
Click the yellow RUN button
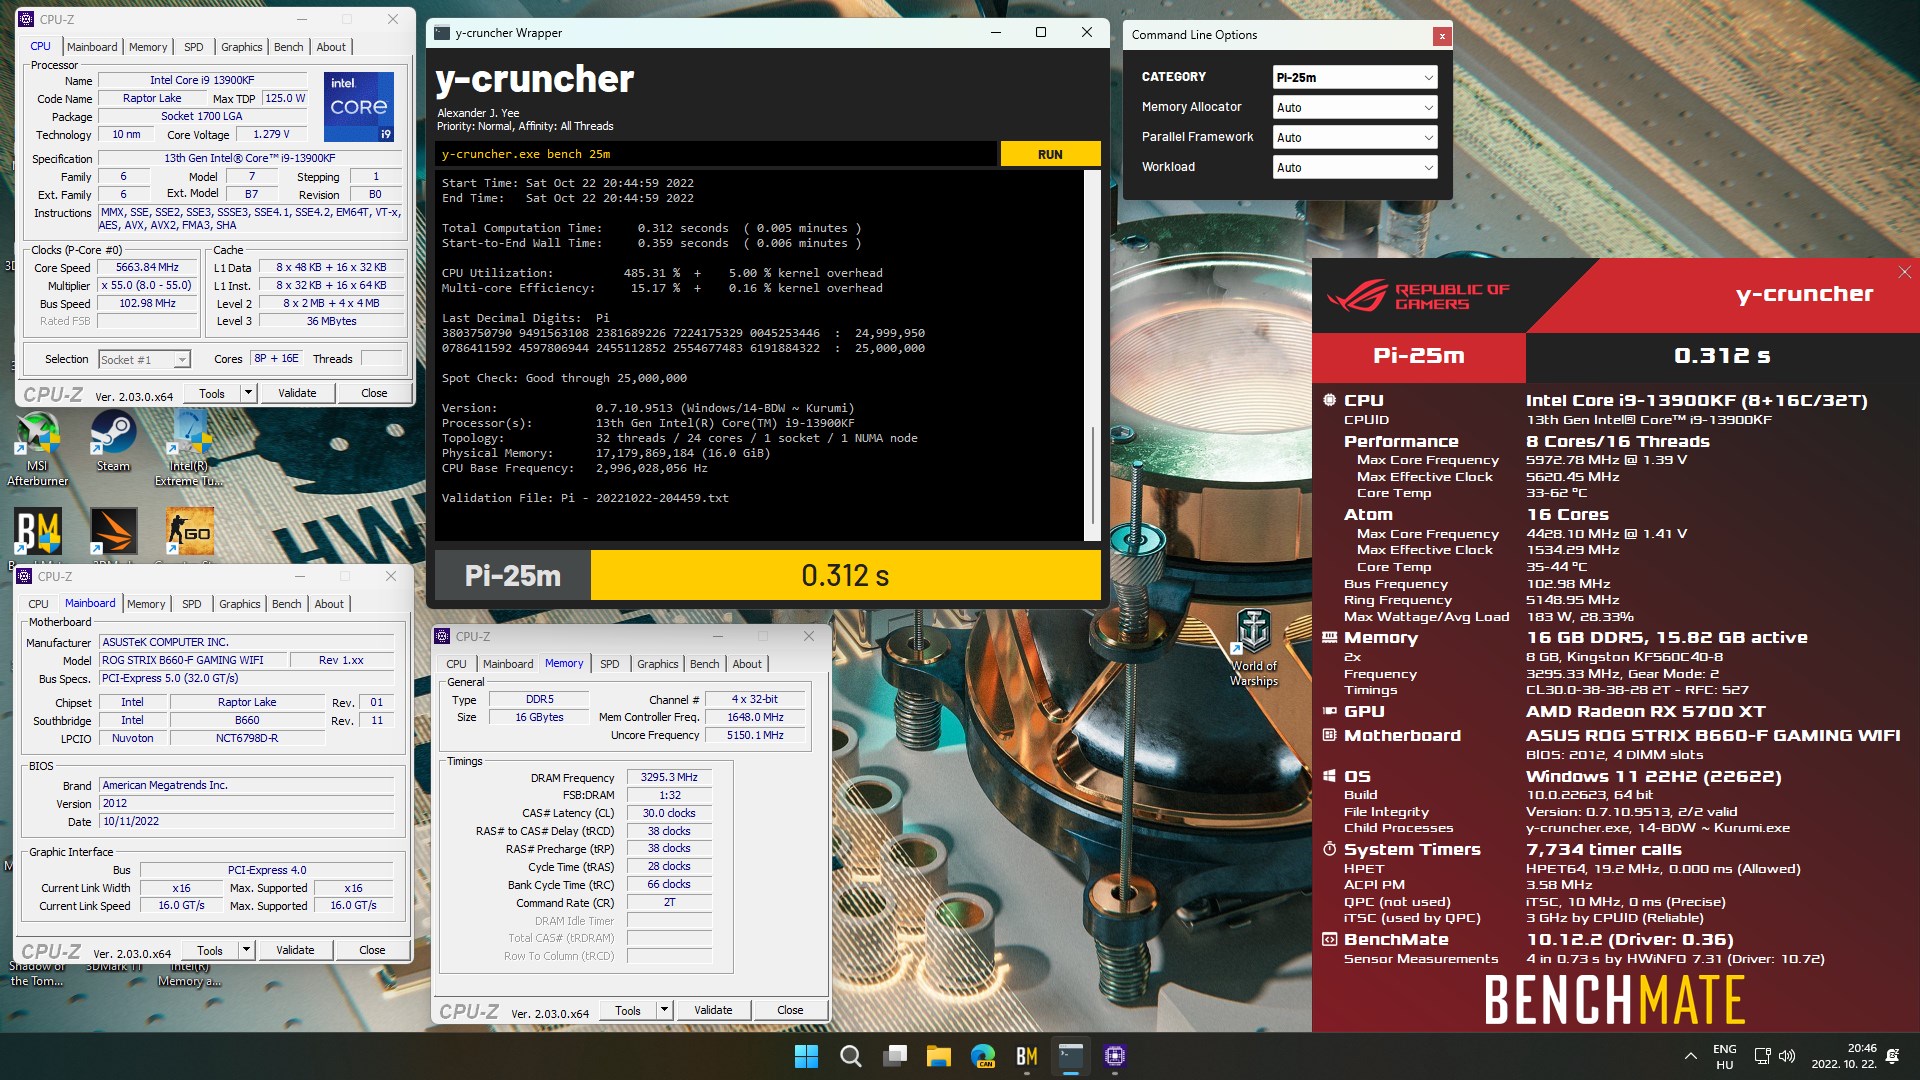pyautogui.click(x=1050, y=154)
